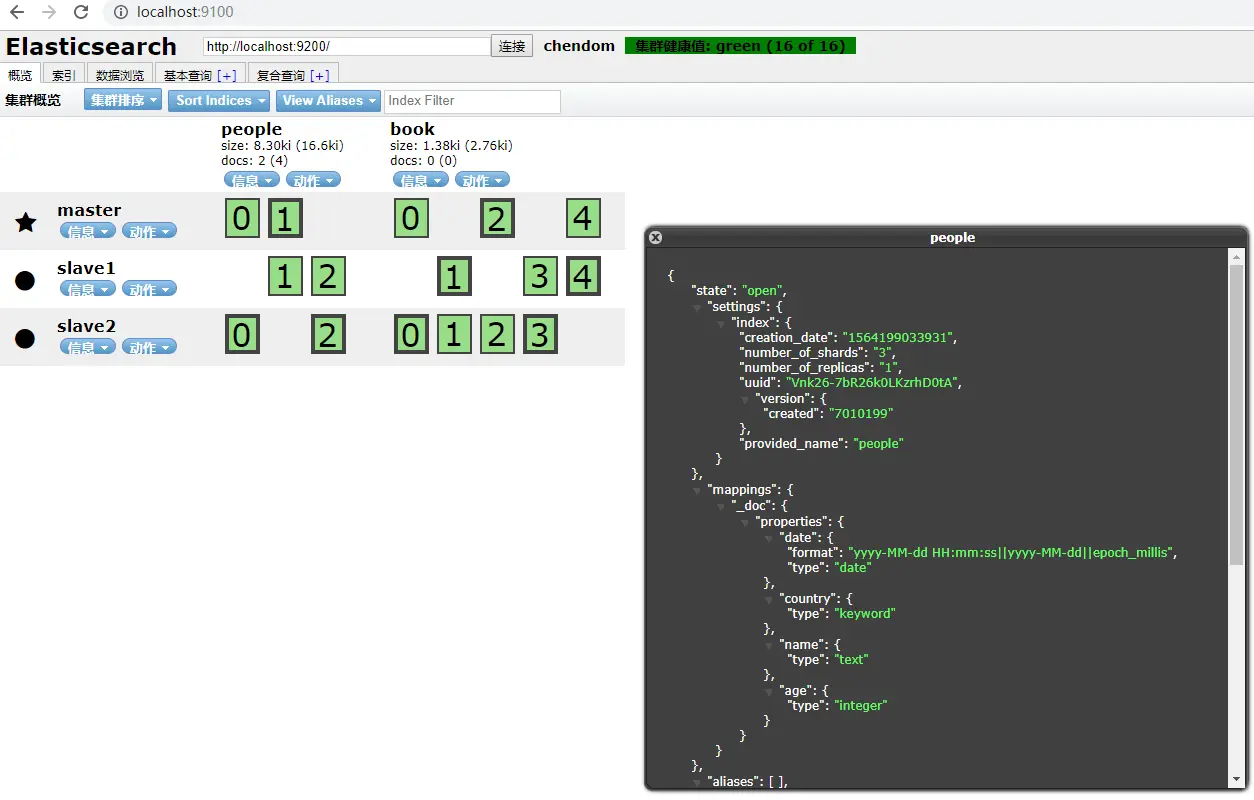Collapse the "index" node in JSON
1254x800 pixels.
click(722, 323)
